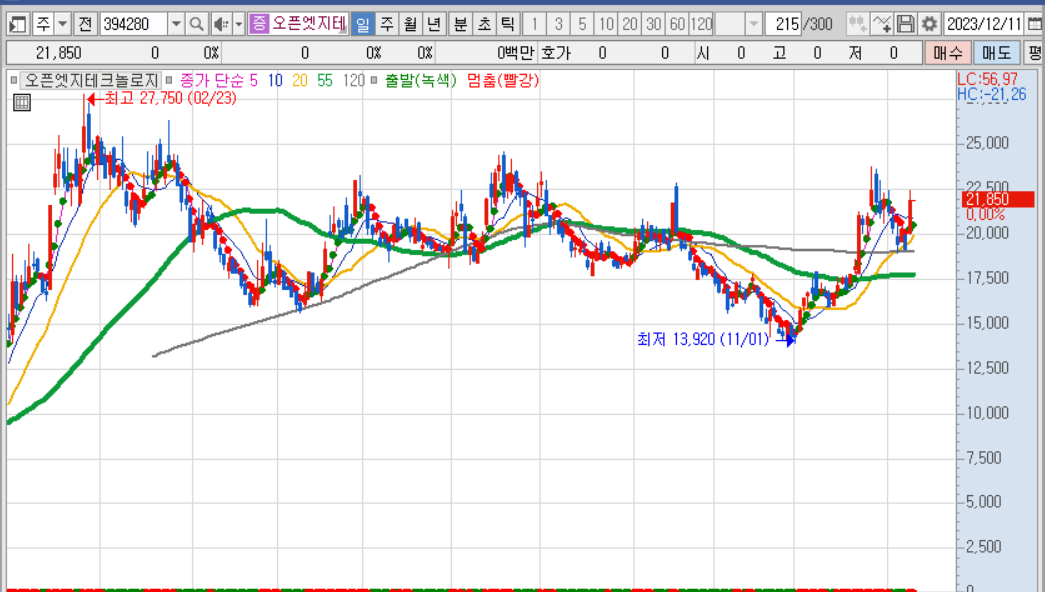Switch to the 초 second chart tab

[x=484, y=25]
